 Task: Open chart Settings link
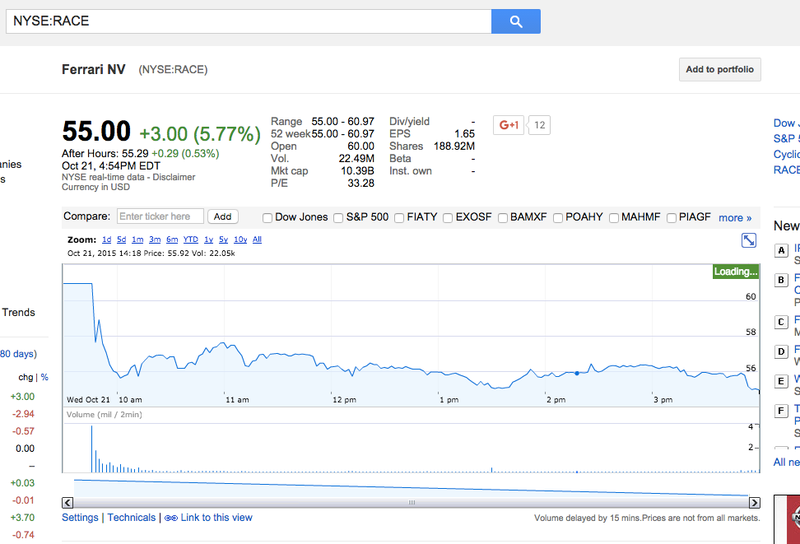[x=80, y=517]
